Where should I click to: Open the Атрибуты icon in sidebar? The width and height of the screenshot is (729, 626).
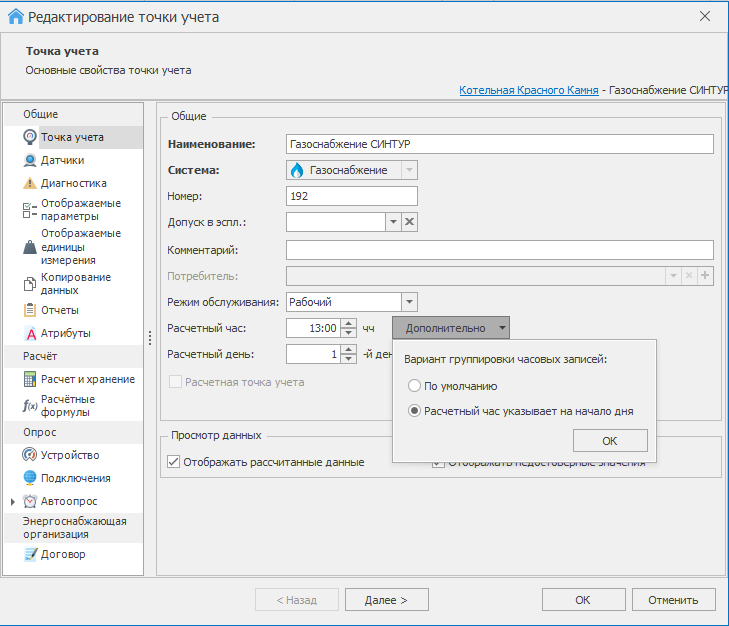(30, 333)
